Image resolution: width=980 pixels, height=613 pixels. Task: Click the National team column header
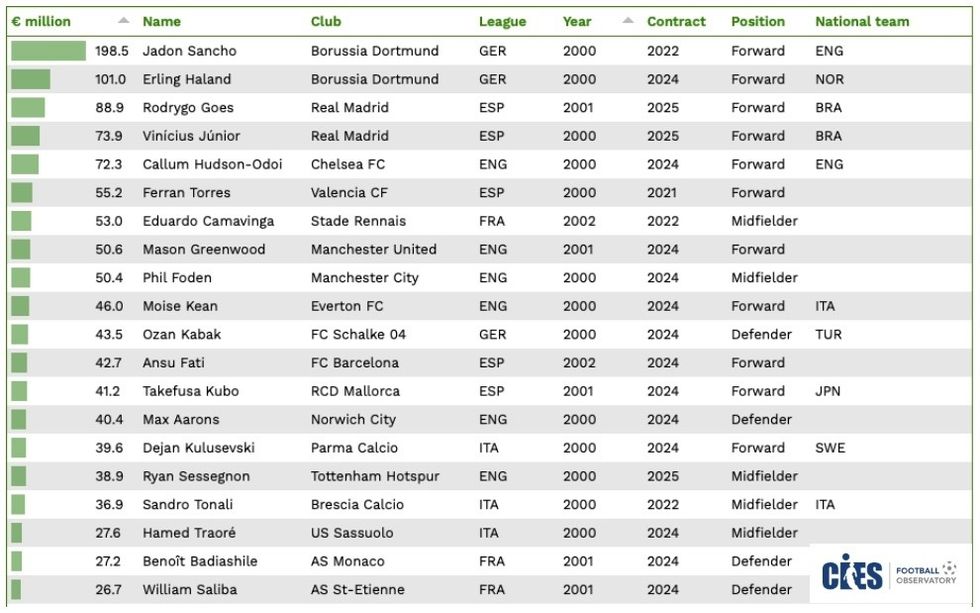[x=862, y=21]
